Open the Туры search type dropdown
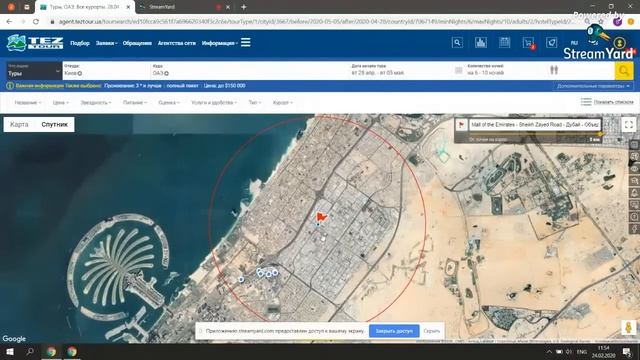The width and height of the screenshot is (640, 360). 33,71
